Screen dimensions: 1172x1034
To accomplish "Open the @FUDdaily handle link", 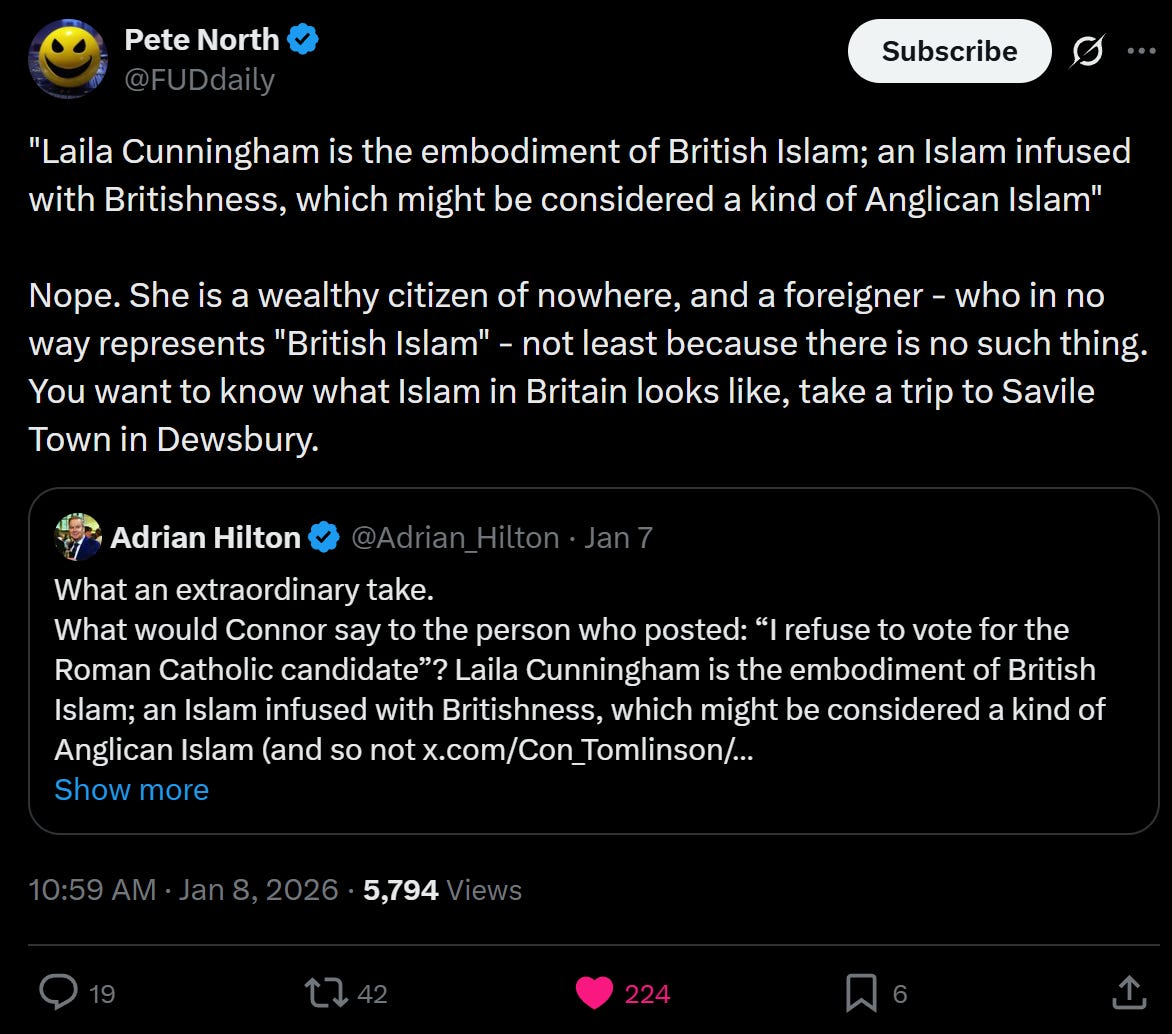I will (199, 80).
